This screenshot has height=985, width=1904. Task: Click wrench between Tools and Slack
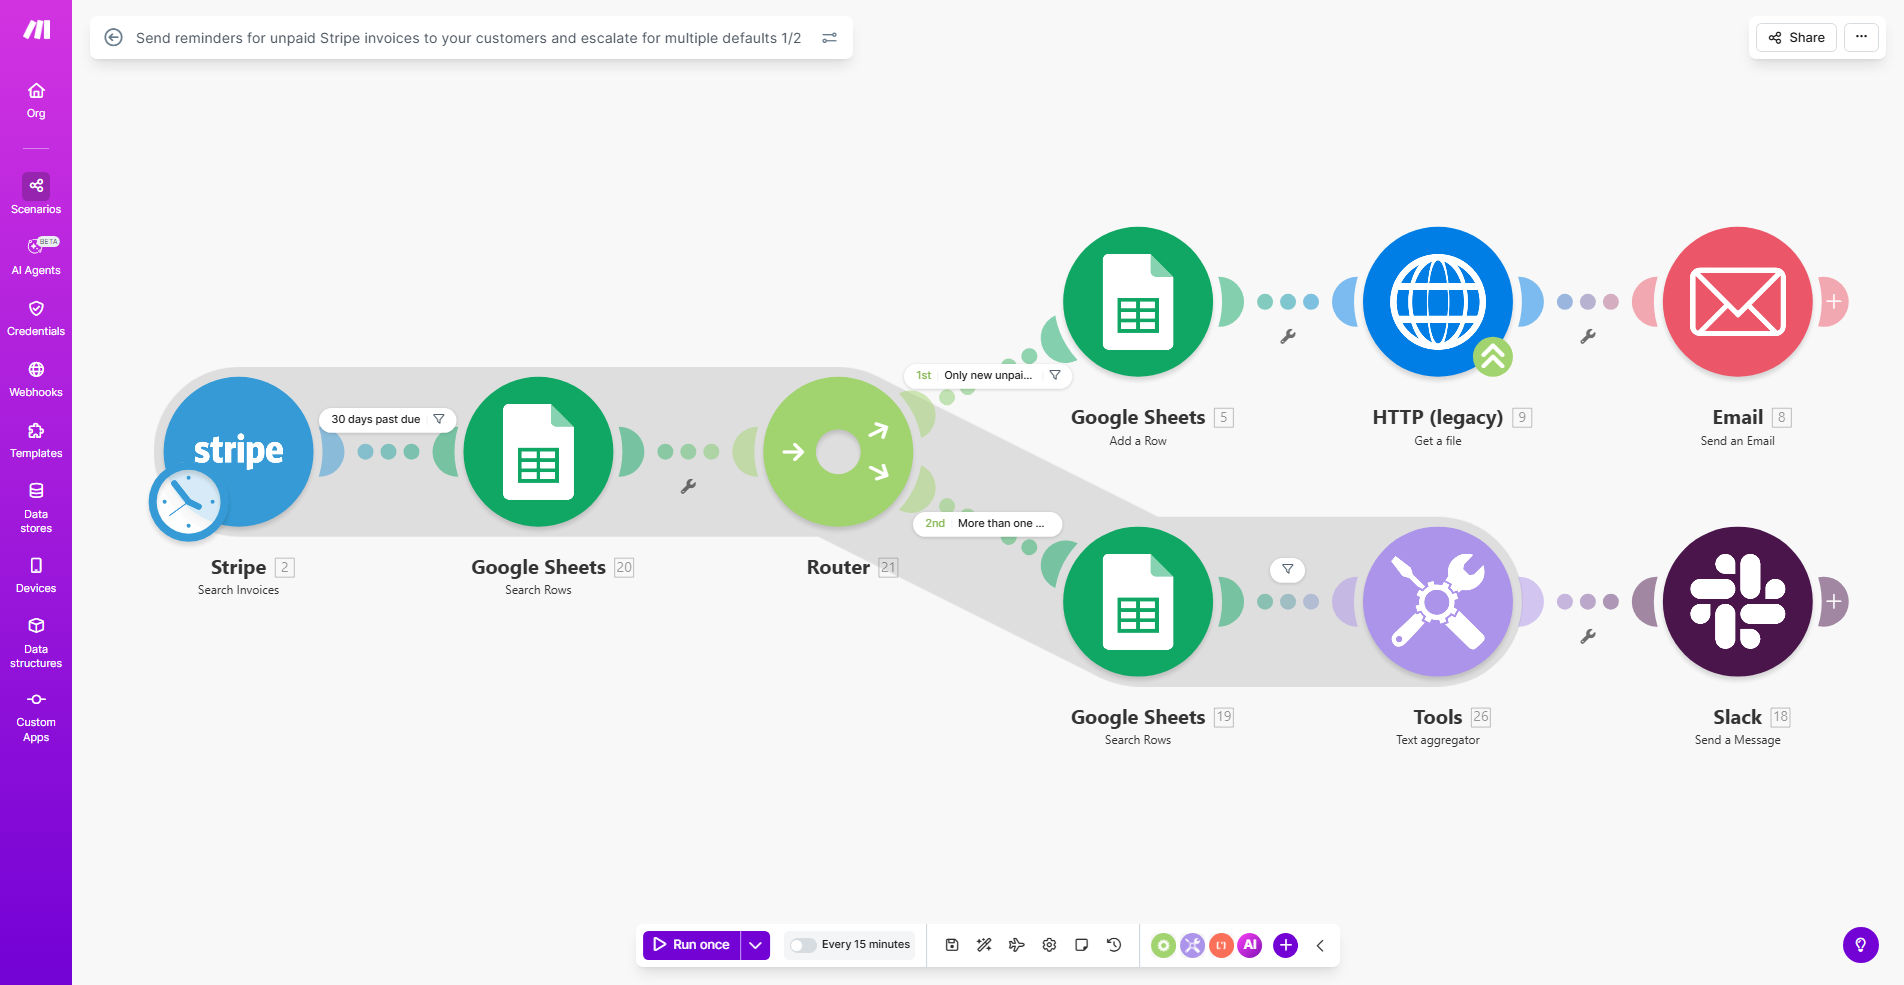point(1588,637)
